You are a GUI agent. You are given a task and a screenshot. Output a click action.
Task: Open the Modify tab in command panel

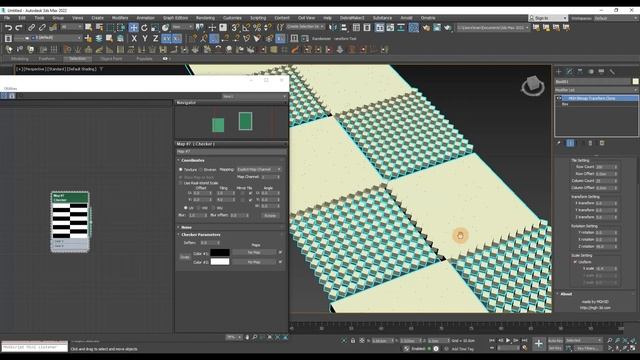[569, 71]
